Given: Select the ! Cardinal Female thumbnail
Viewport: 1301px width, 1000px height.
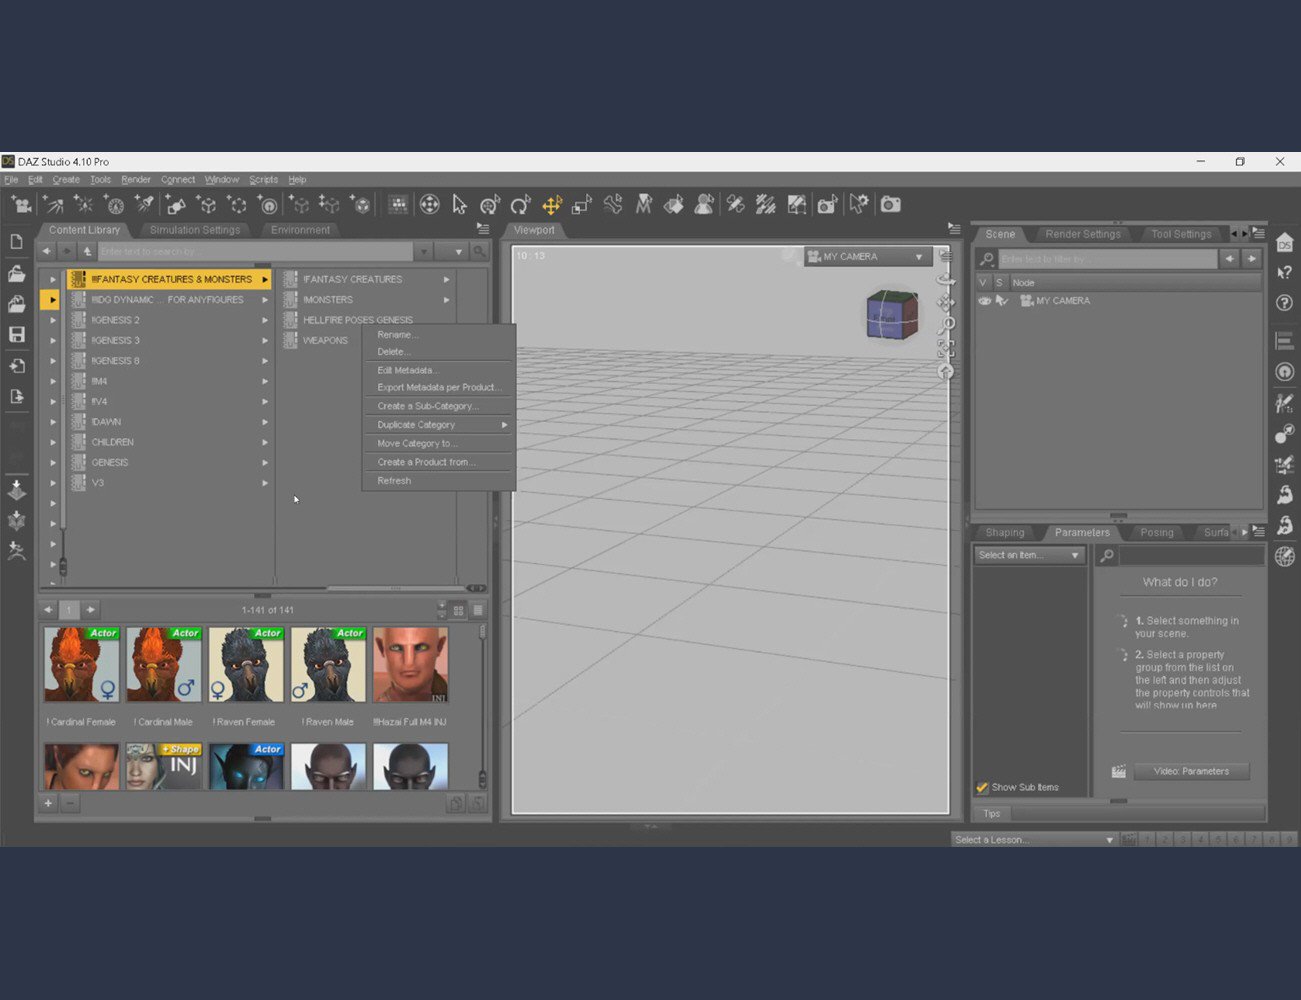Looking at the screenshot, I should tap(81, 665).
